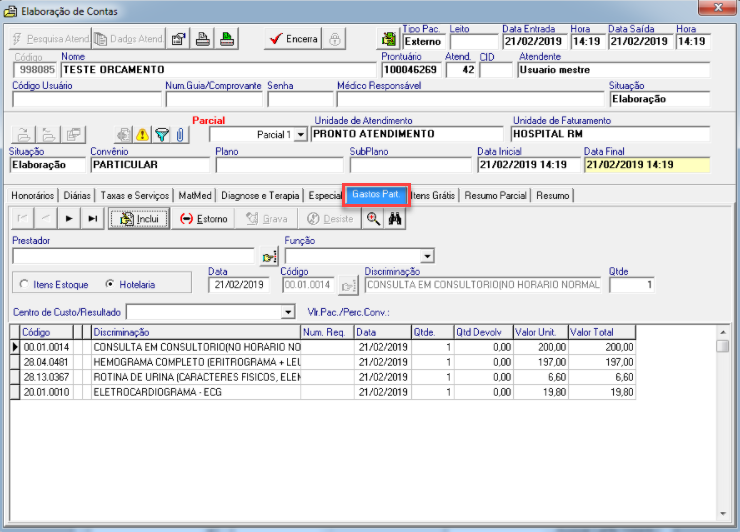The image size is (740, 532).
Task: Click the Num.Guia/Comprovante input field
Action: point(214,99)
